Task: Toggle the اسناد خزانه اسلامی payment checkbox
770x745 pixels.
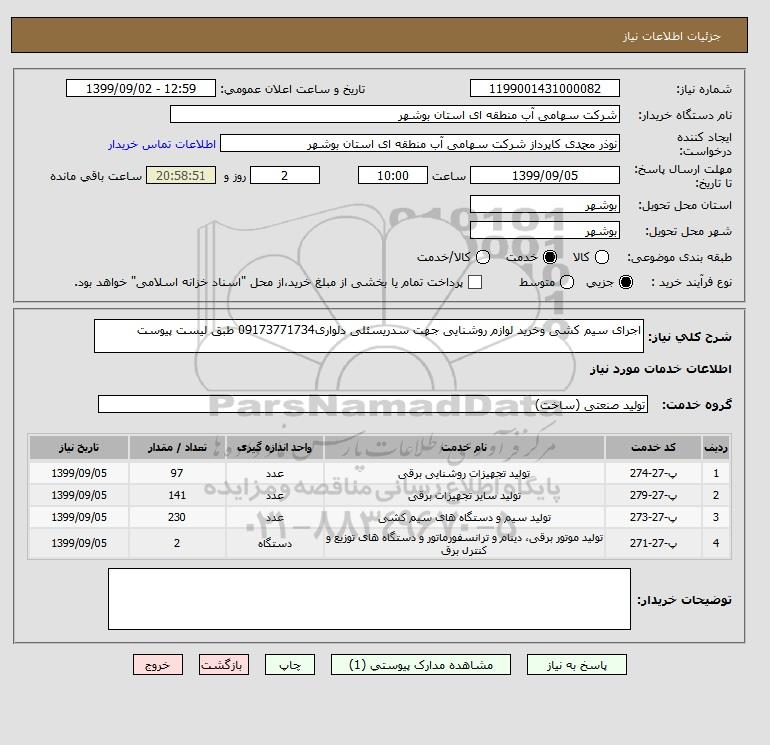Action: pyautogui.click(x=475, y=282)
